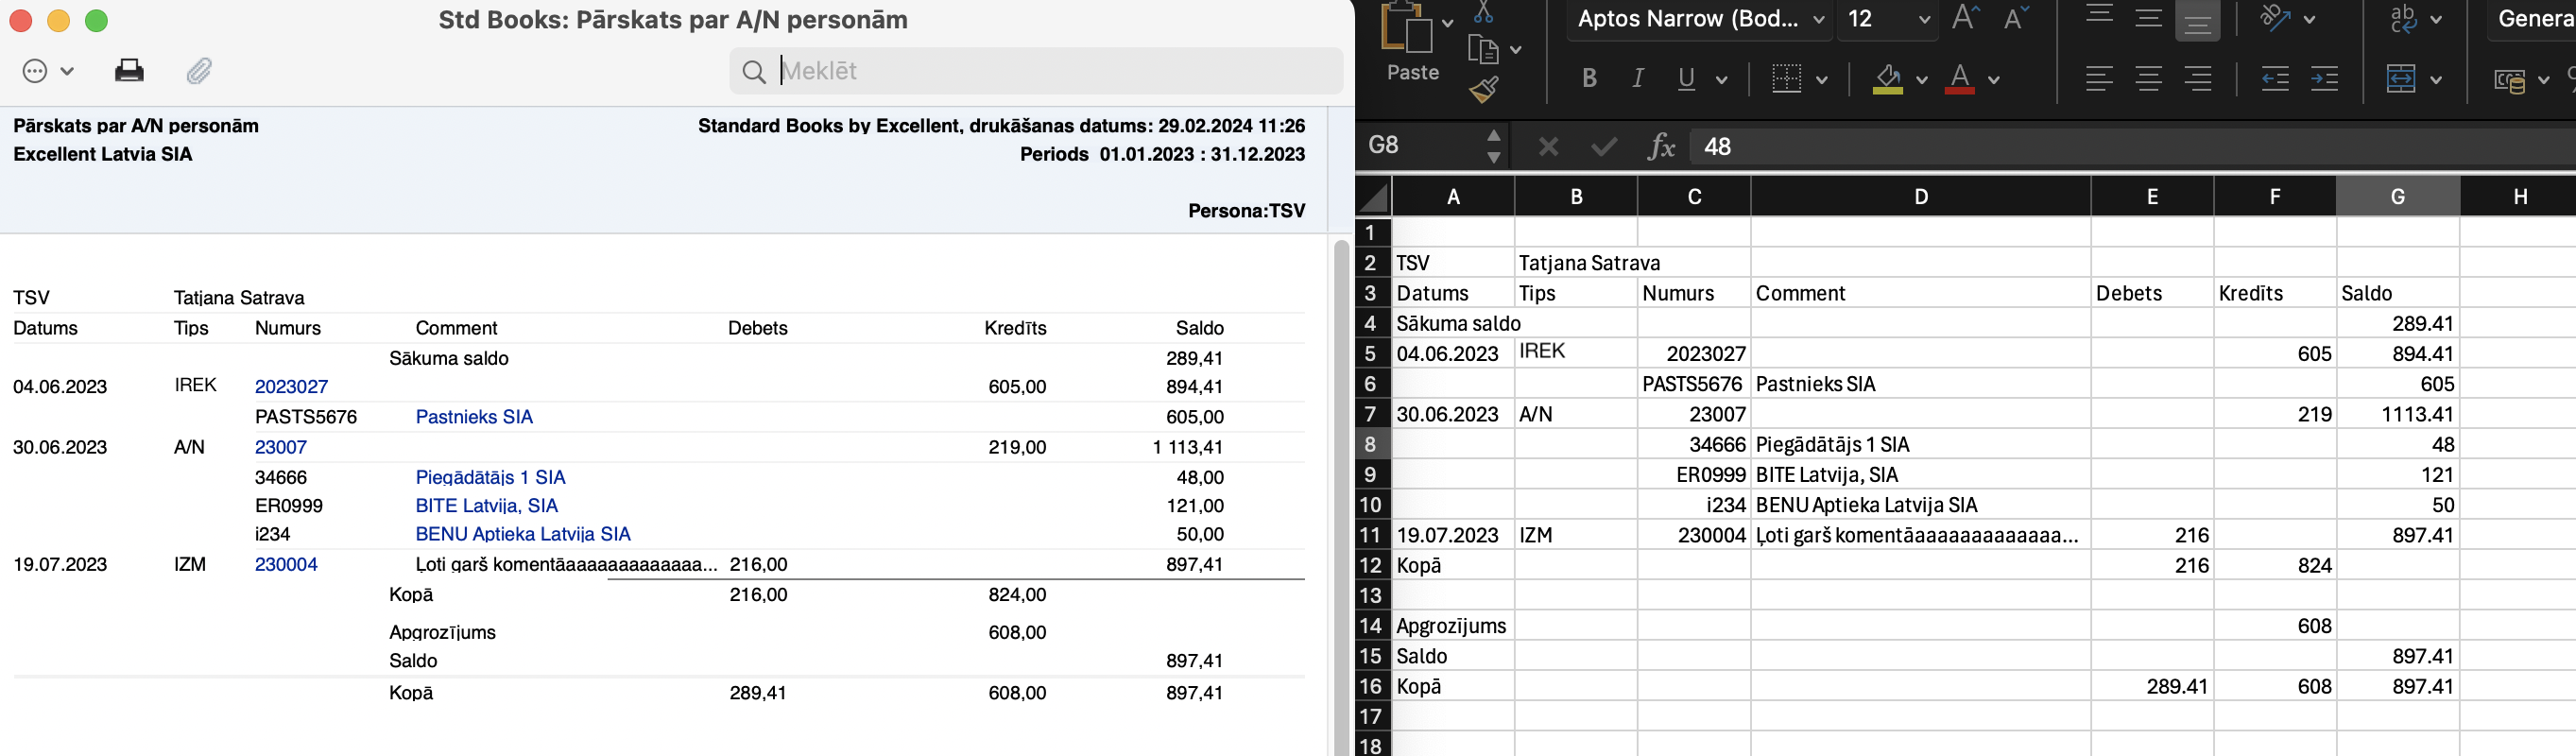
Task: Toggle bottom vertical alignment
Action: click(x=2198, y=21)
